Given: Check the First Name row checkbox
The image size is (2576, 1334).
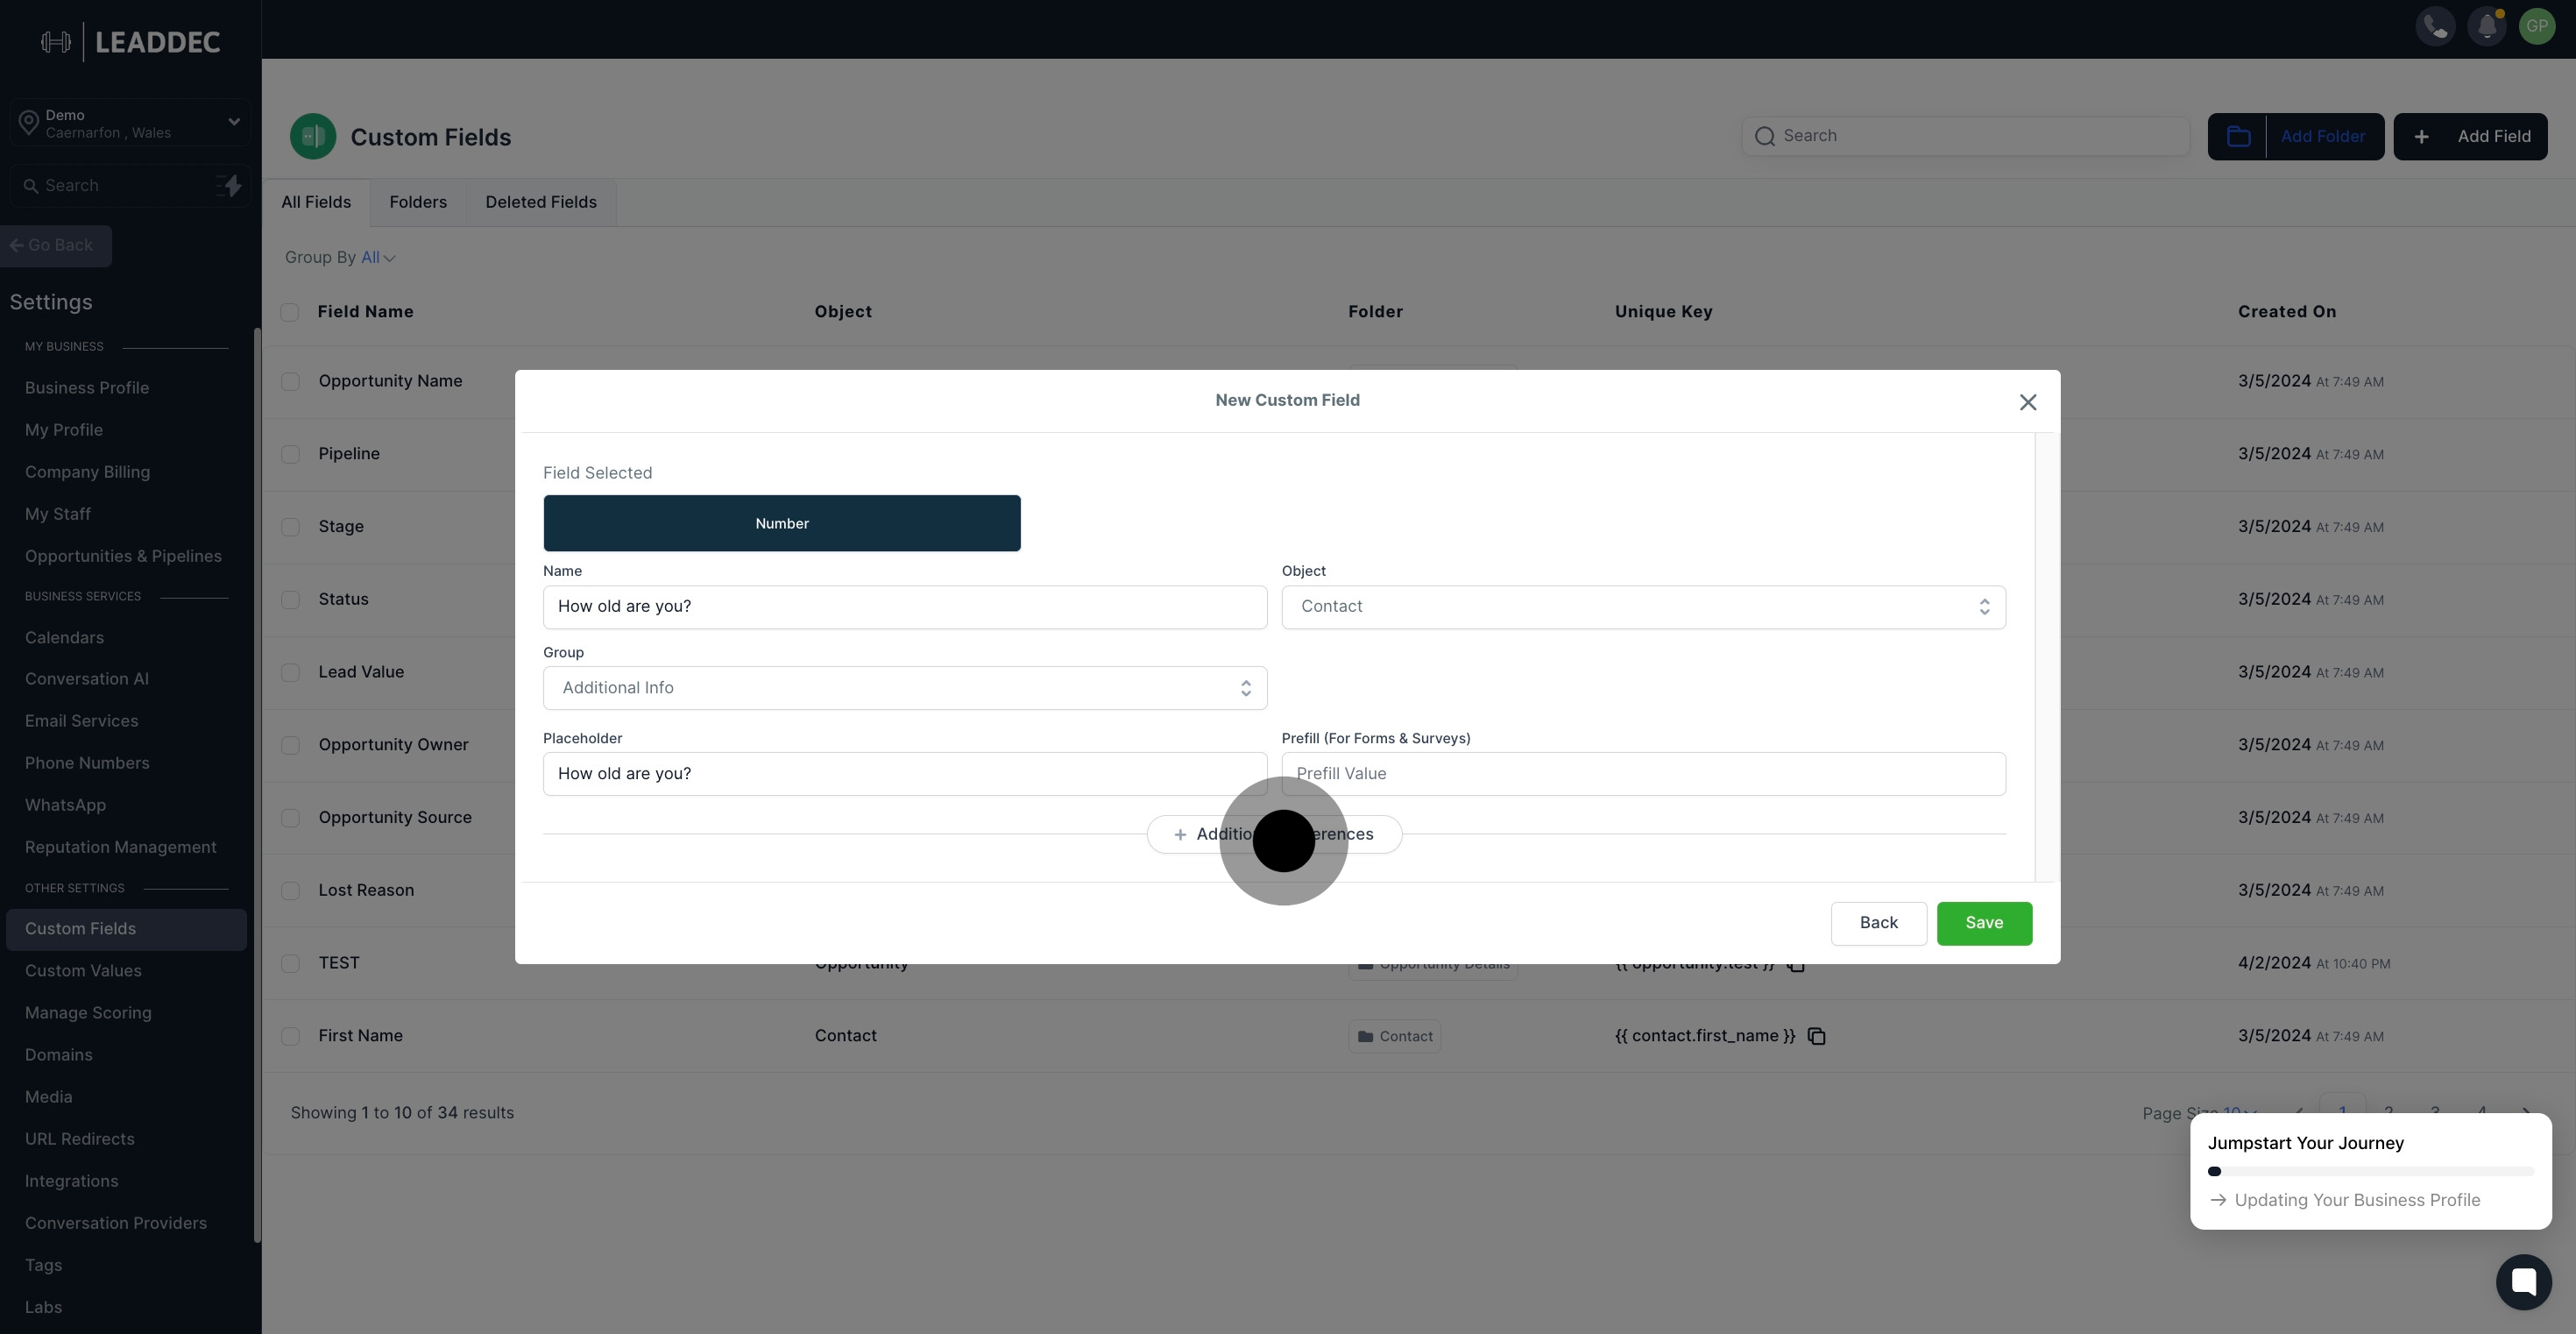Looking at the screenshot, I should tap(290, 1037).
